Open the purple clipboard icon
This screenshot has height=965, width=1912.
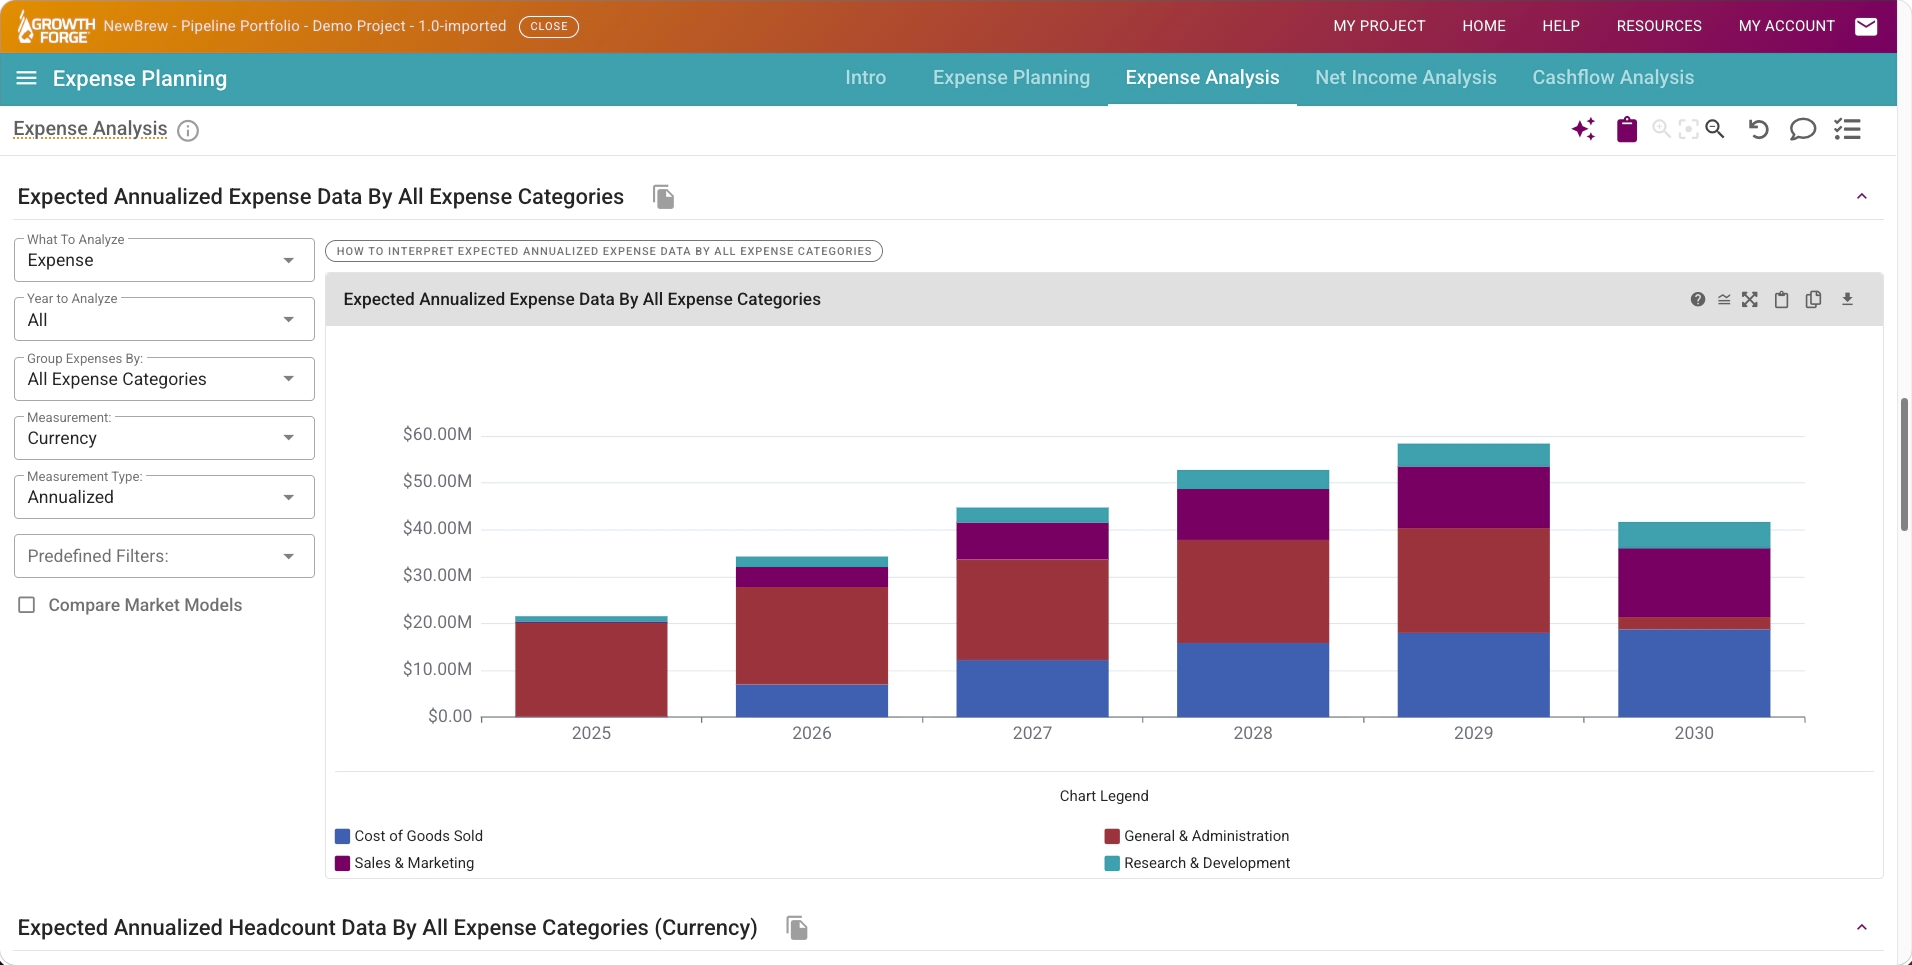(x=1627, y=129)
